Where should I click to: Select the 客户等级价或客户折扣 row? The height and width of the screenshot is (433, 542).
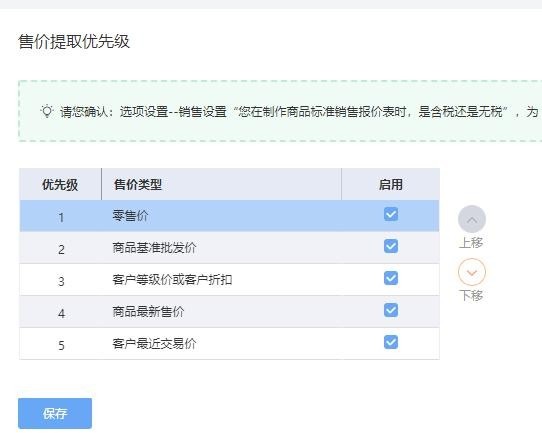click(230, 280)
